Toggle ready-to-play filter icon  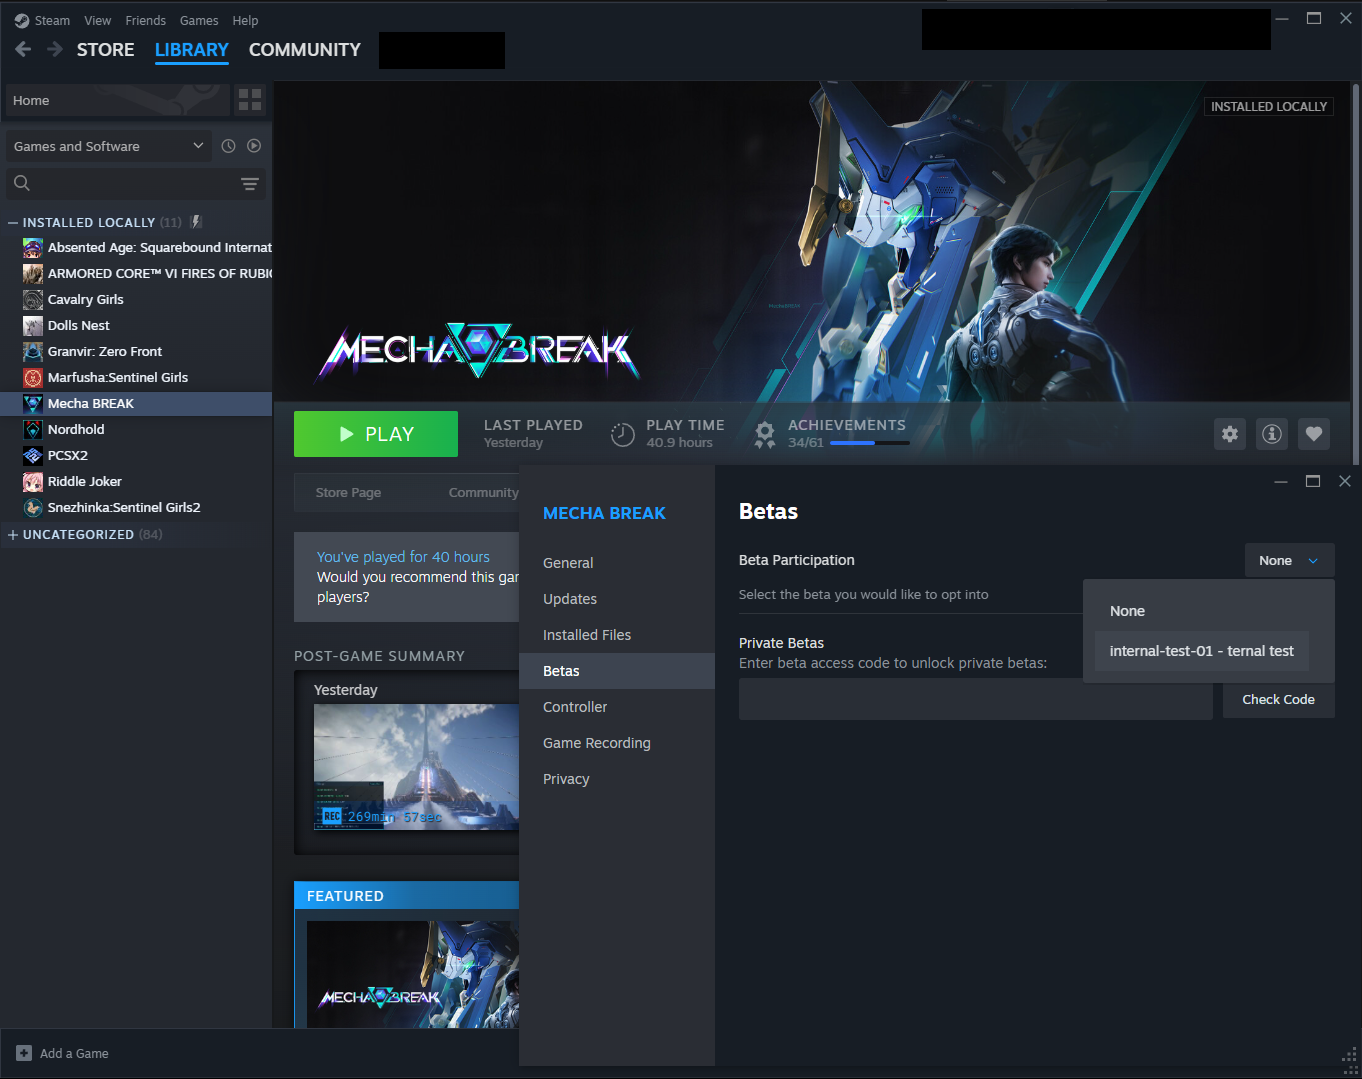[x=254, y=146]
